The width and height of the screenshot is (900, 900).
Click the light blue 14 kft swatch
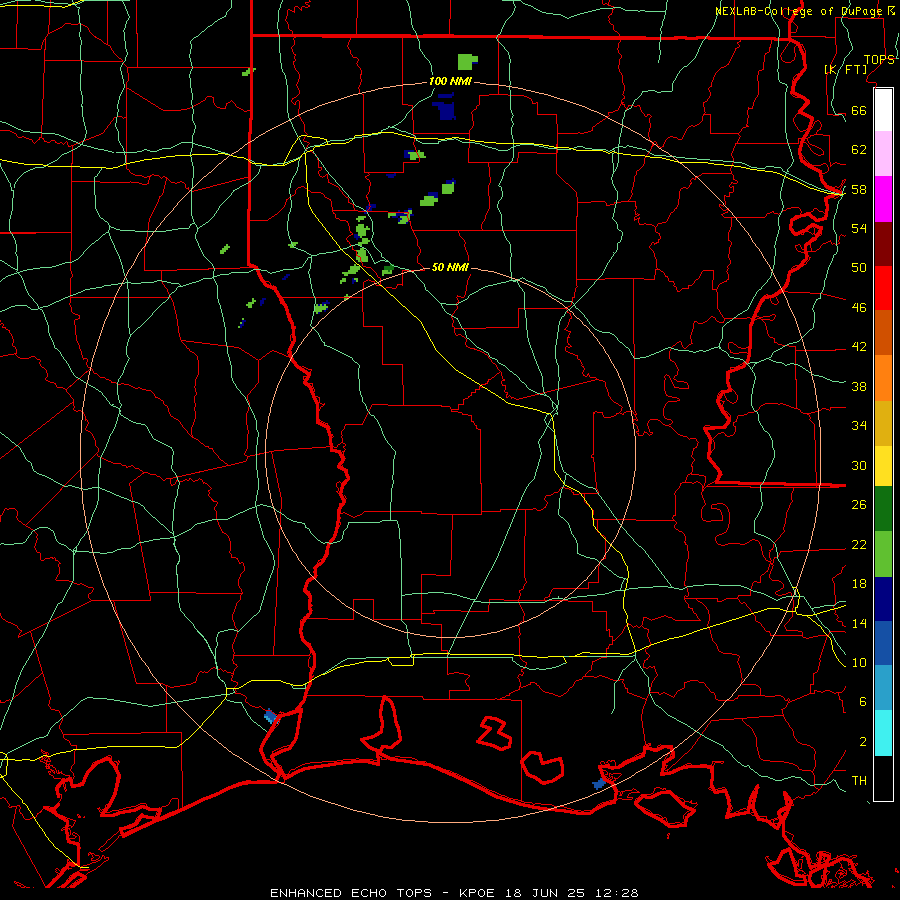point(883,688)
